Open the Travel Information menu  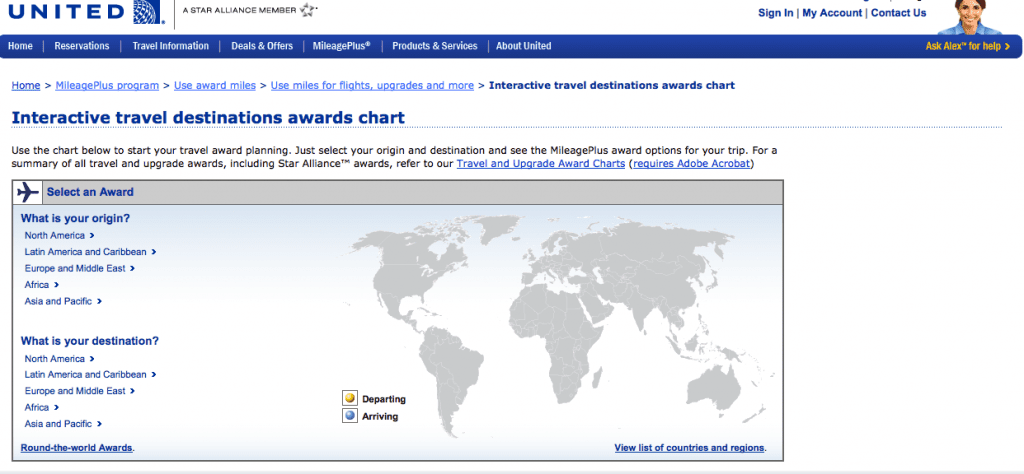[170, 46]
